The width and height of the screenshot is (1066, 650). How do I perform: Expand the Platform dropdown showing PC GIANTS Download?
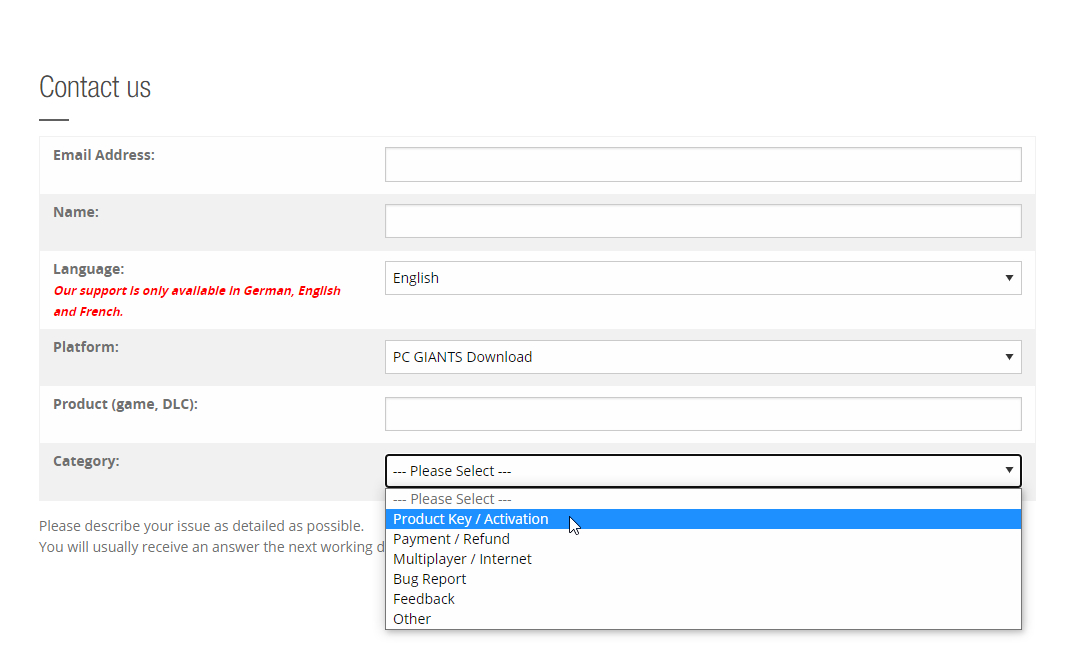point(703,357)
